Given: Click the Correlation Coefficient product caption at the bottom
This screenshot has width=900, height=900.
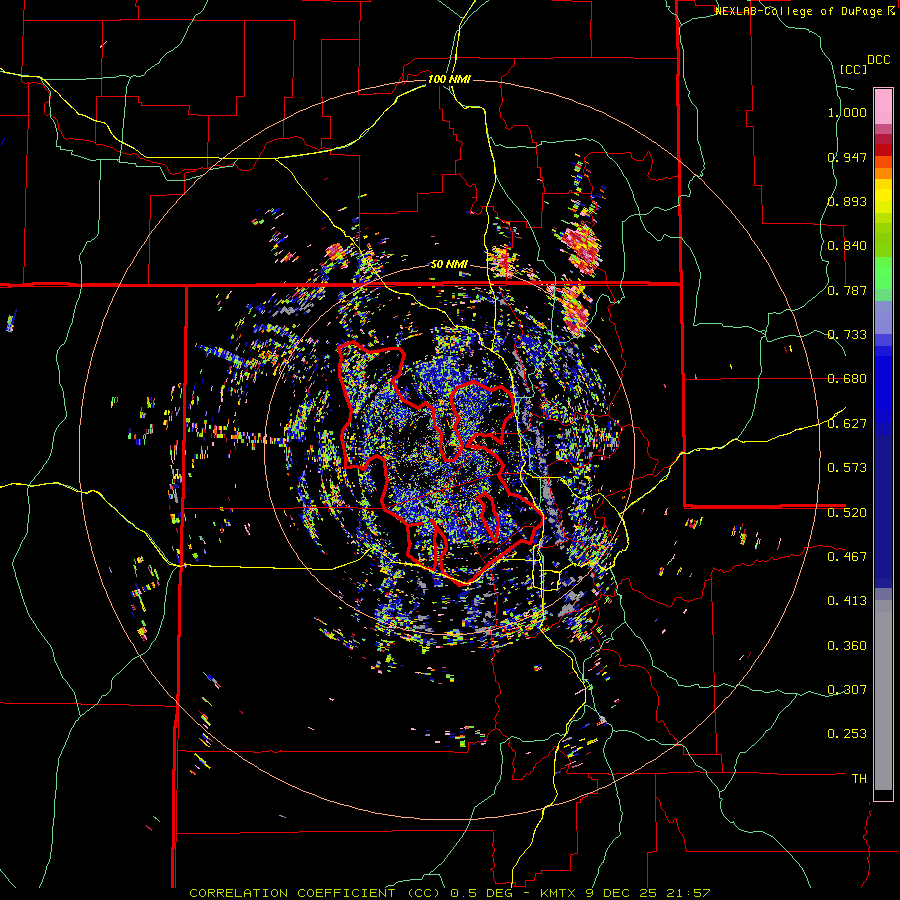Looking at the screenshot, I should (450, 893).
